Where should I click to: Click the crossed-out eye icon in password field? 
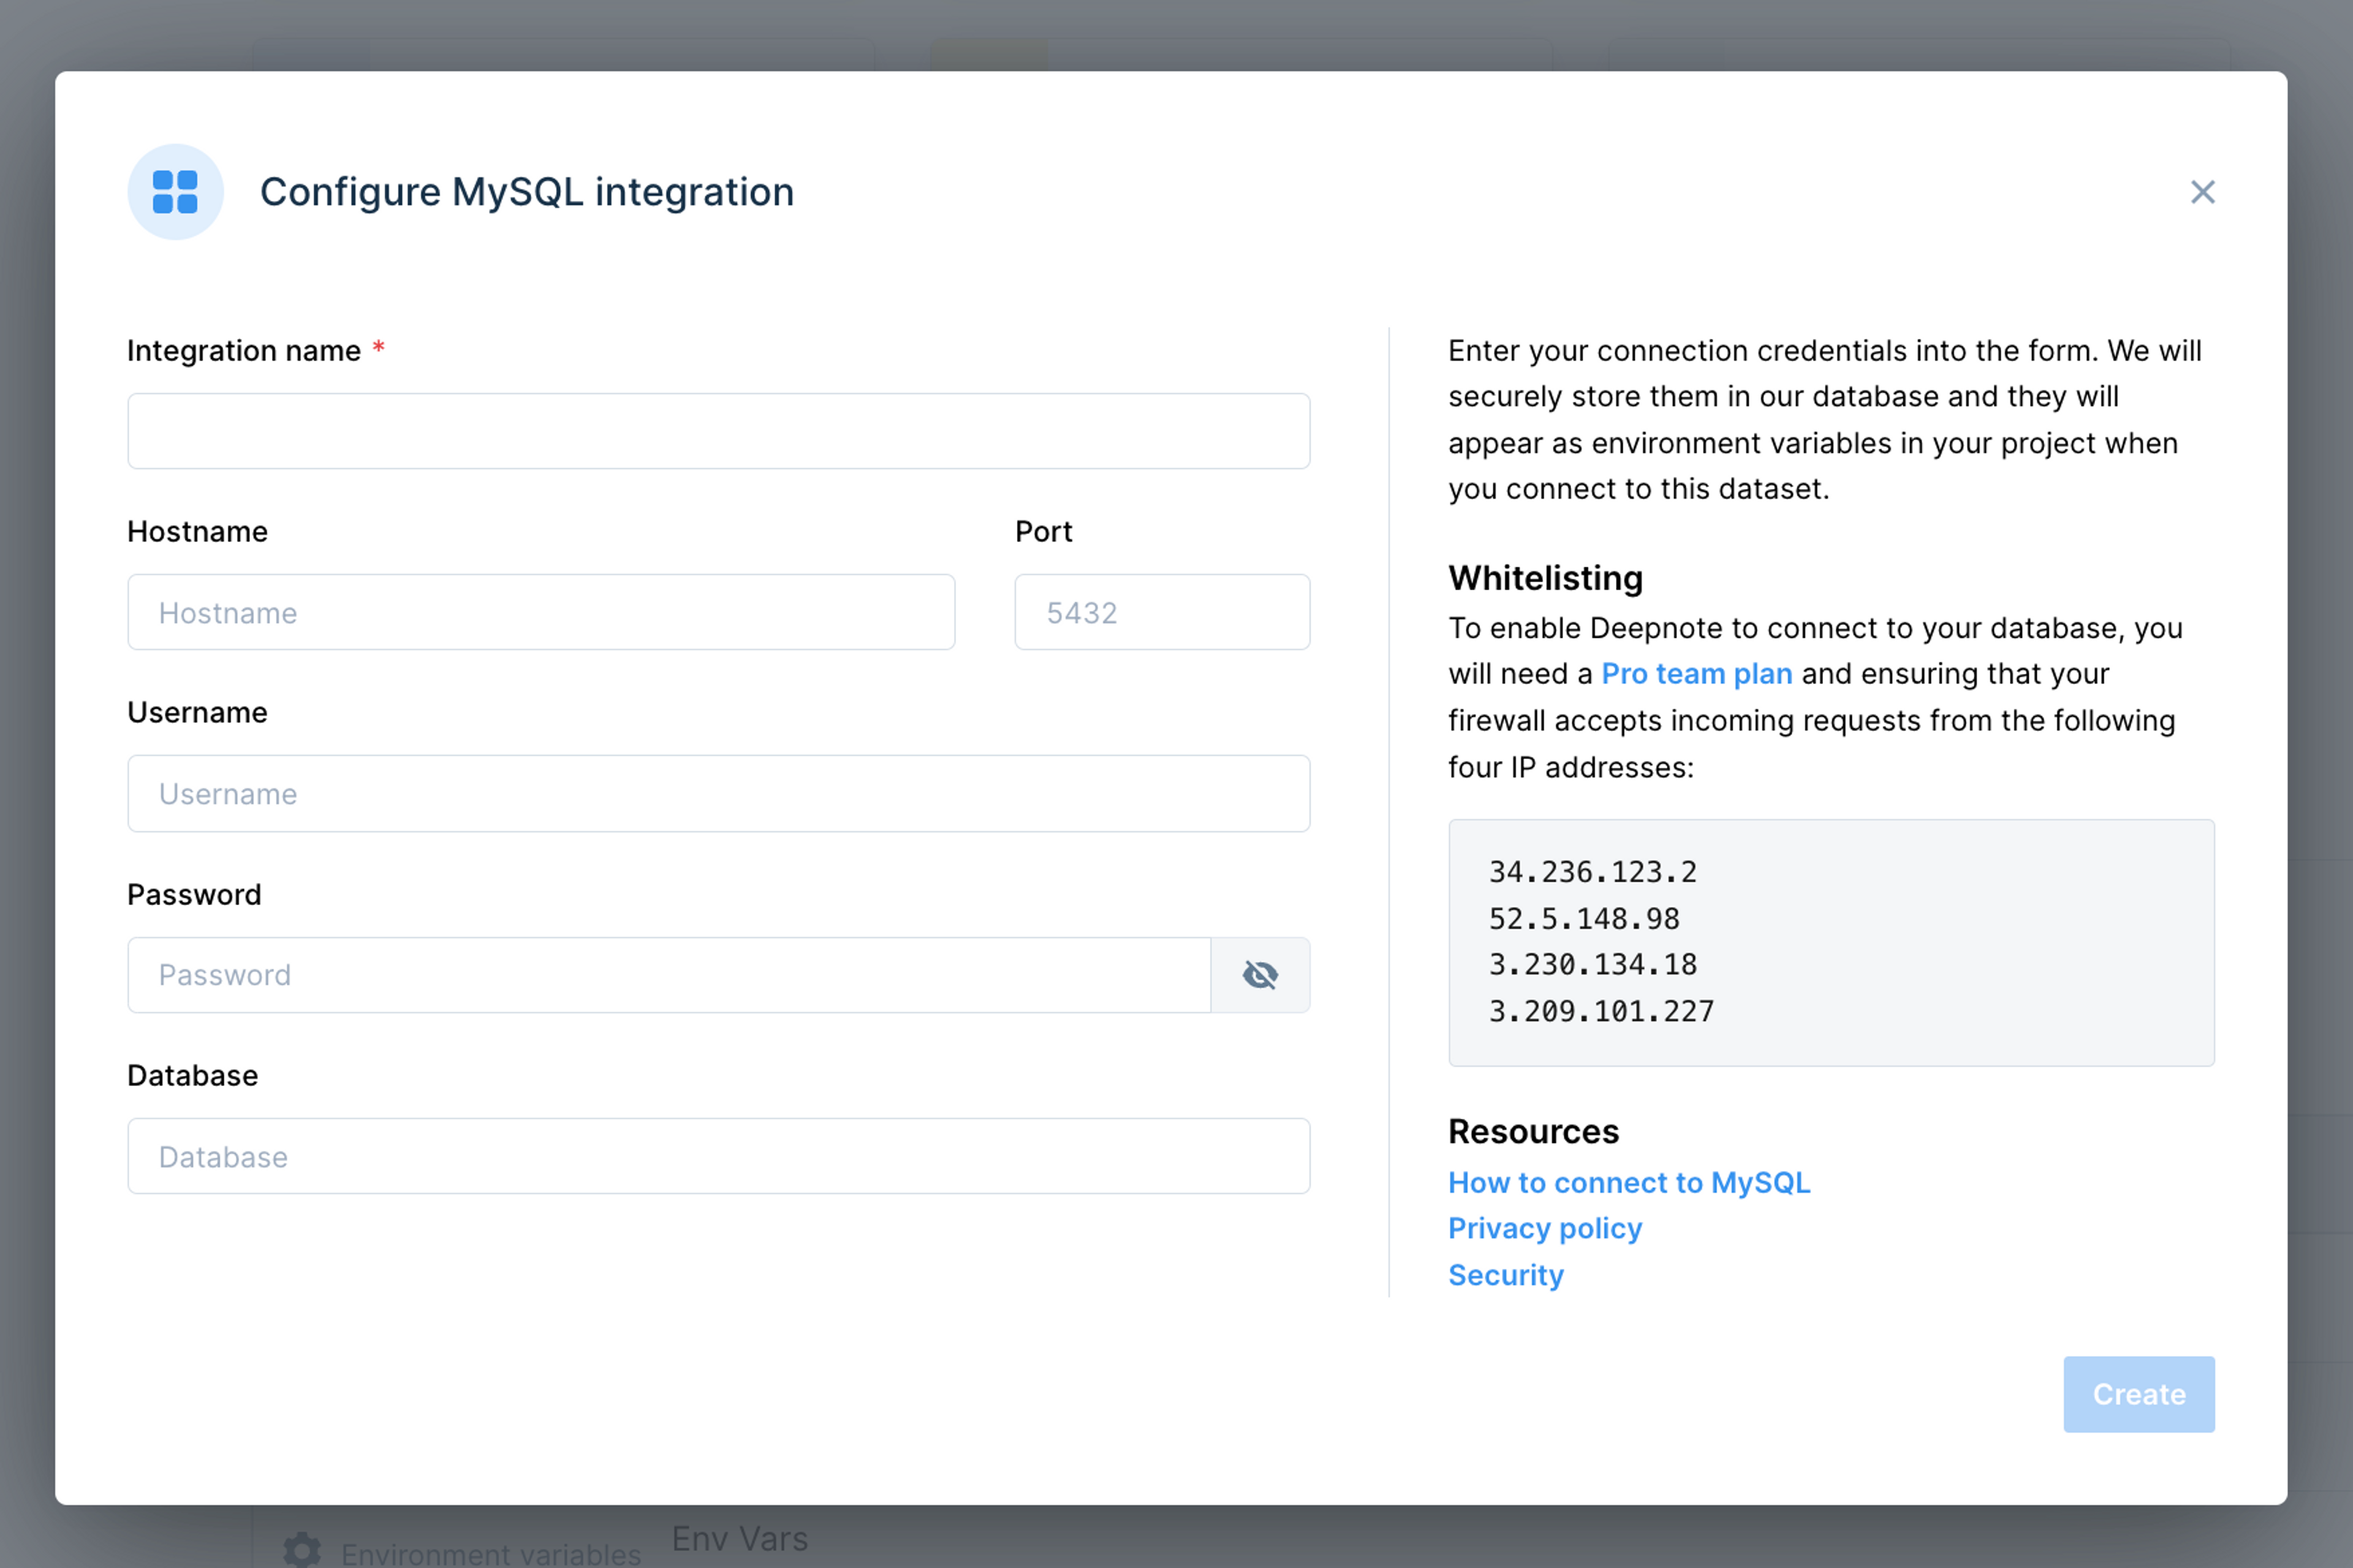pyautogui.click(x=1260, y=974)
